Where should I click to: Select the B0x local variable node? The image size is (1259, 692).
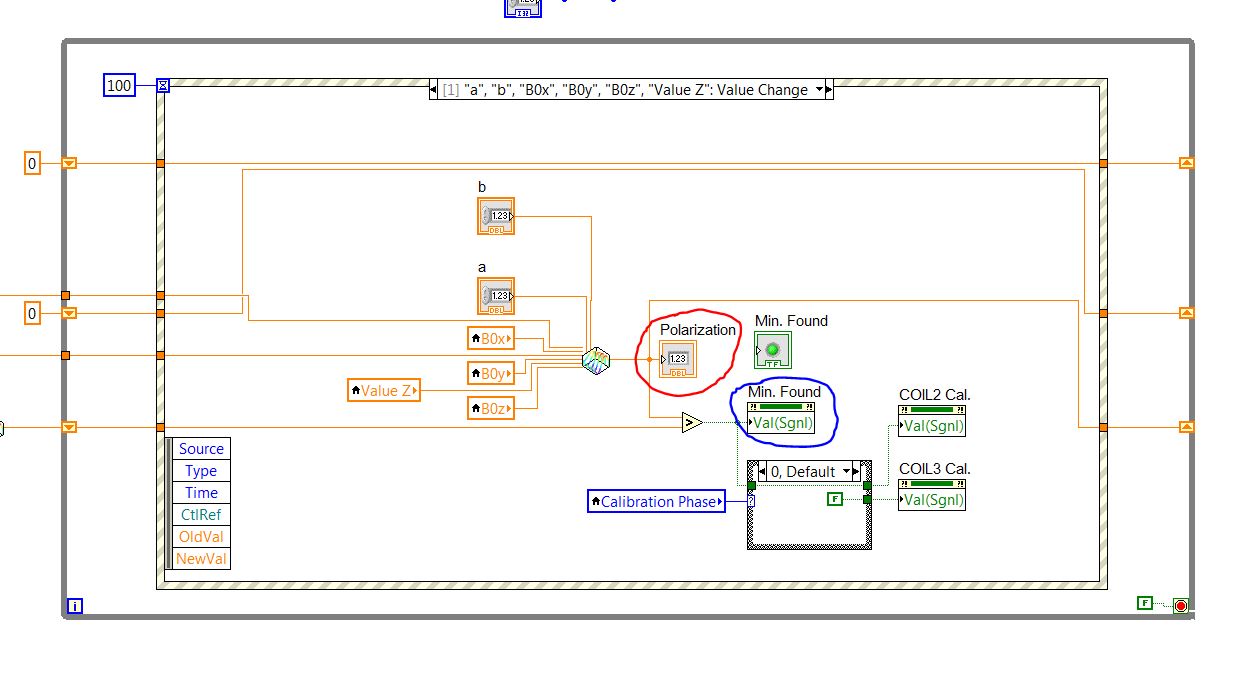coord(490,338)
